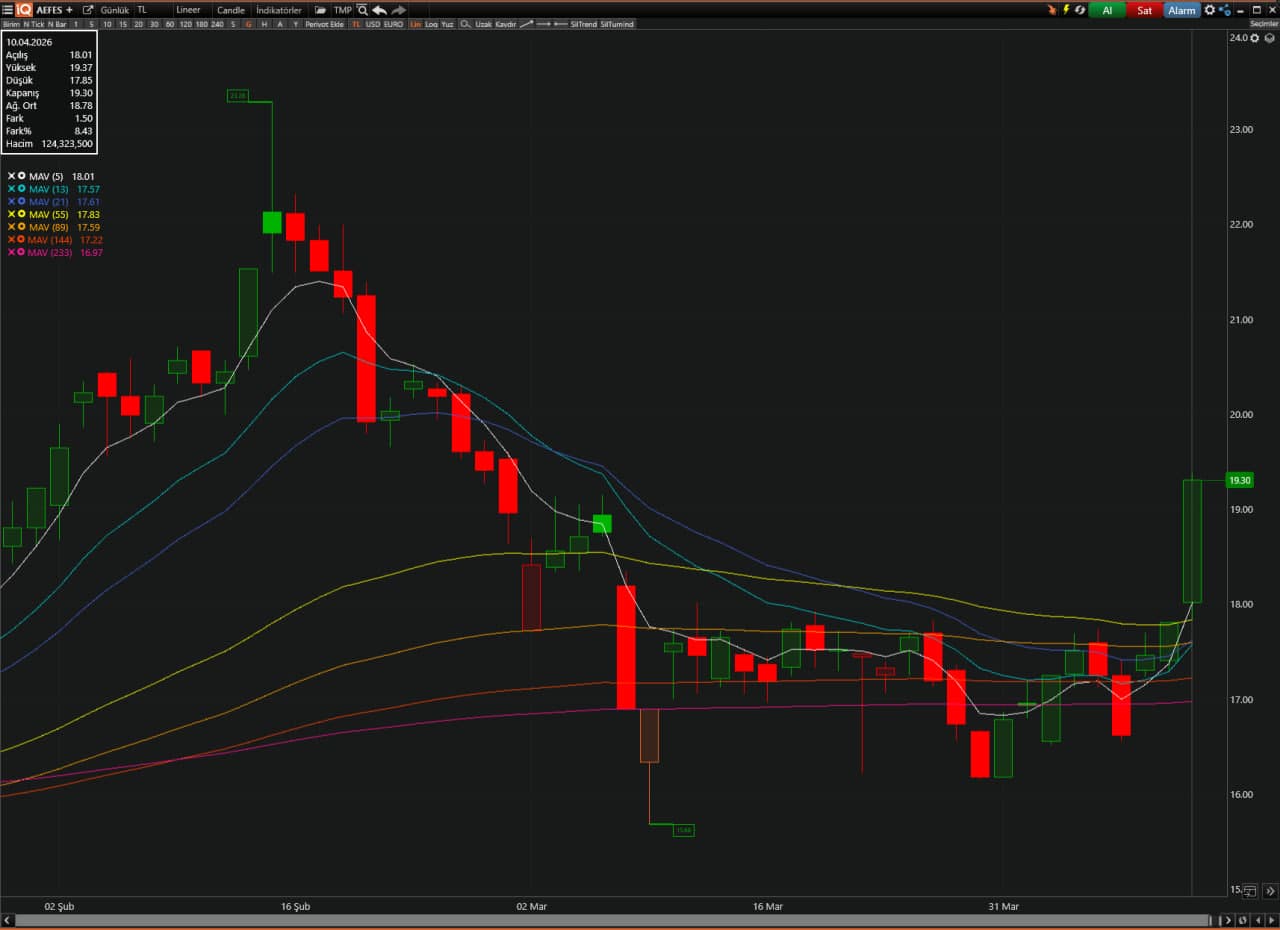Click the refresh sync icon near Al button

click(1080, 10)
